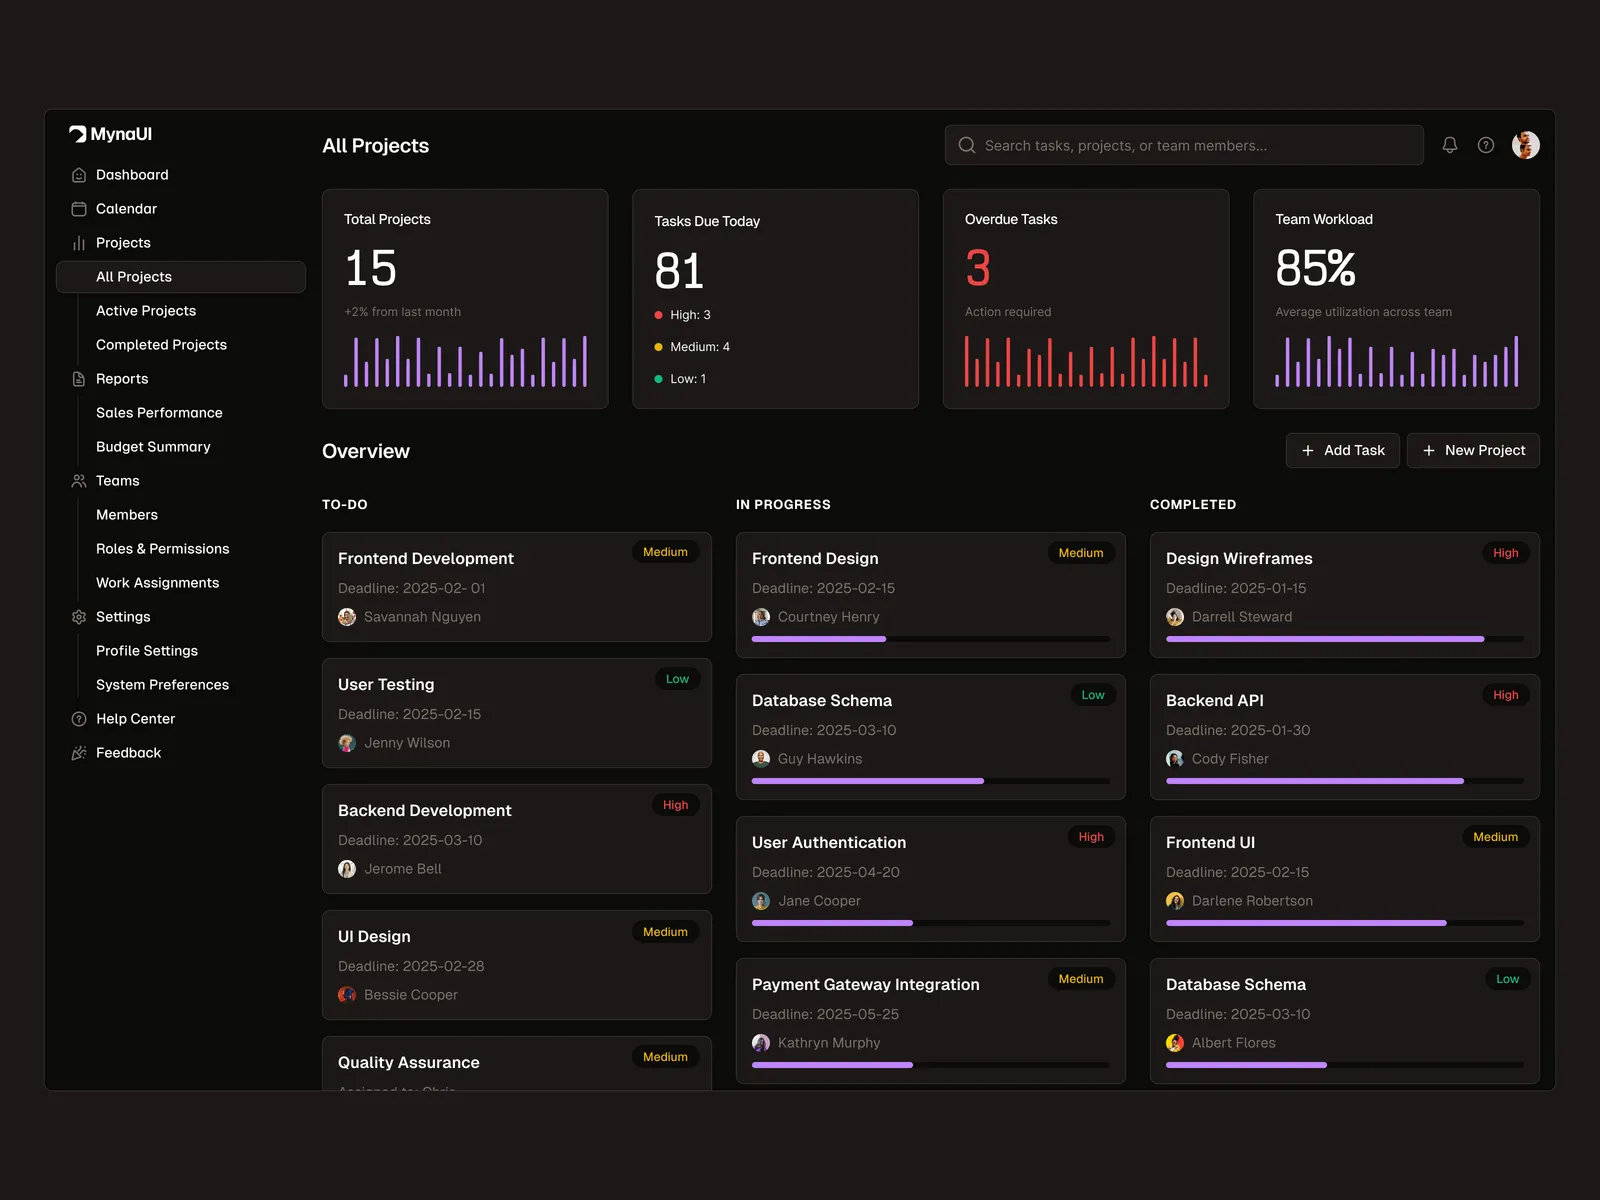Open Active Projects from sidebar

click(146, 311)
